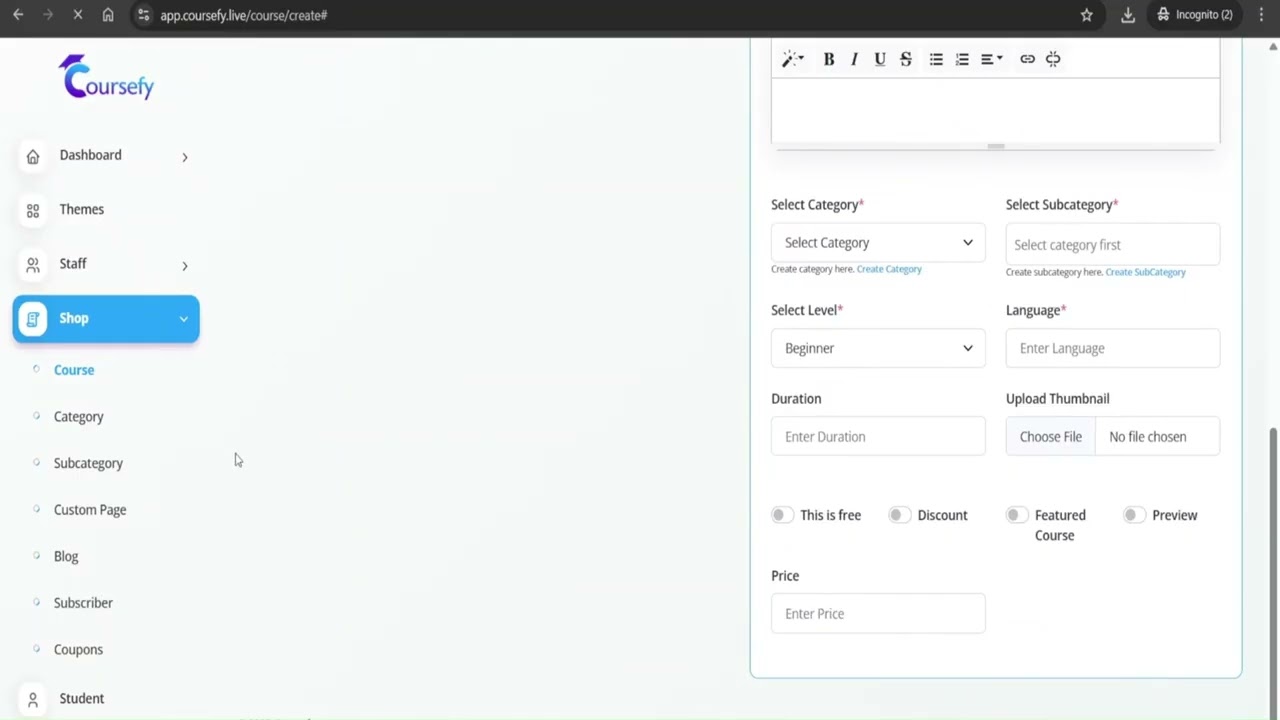Image resolution: width=1280 pixels, height=720 pixels.
Task: Follow the Create SubCategory link
Action: coord(1145,272)
